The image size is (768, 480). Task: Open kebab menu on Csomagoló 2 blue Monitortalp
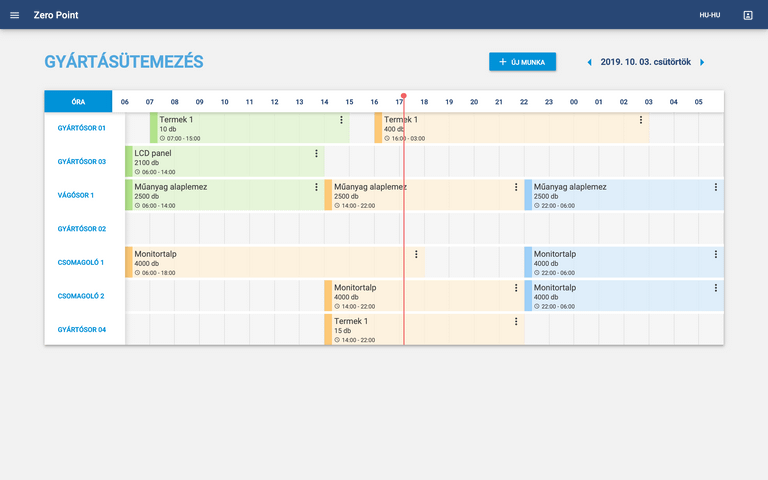click(x=716, y=288)
